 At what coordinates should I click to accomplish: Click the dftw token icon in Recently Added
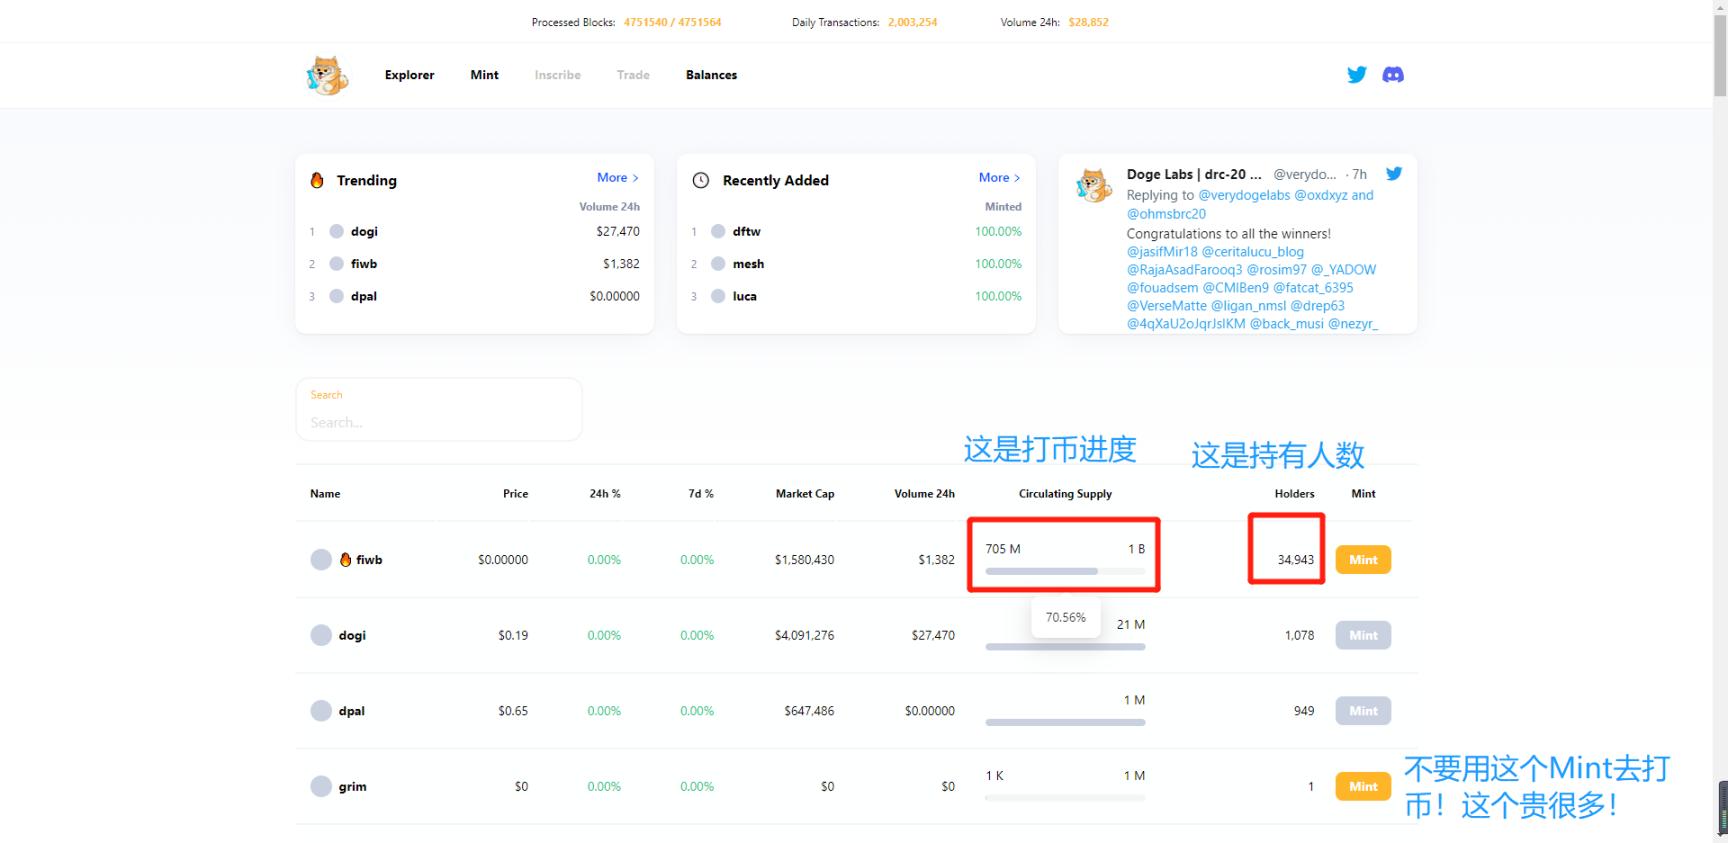(718, 231)
